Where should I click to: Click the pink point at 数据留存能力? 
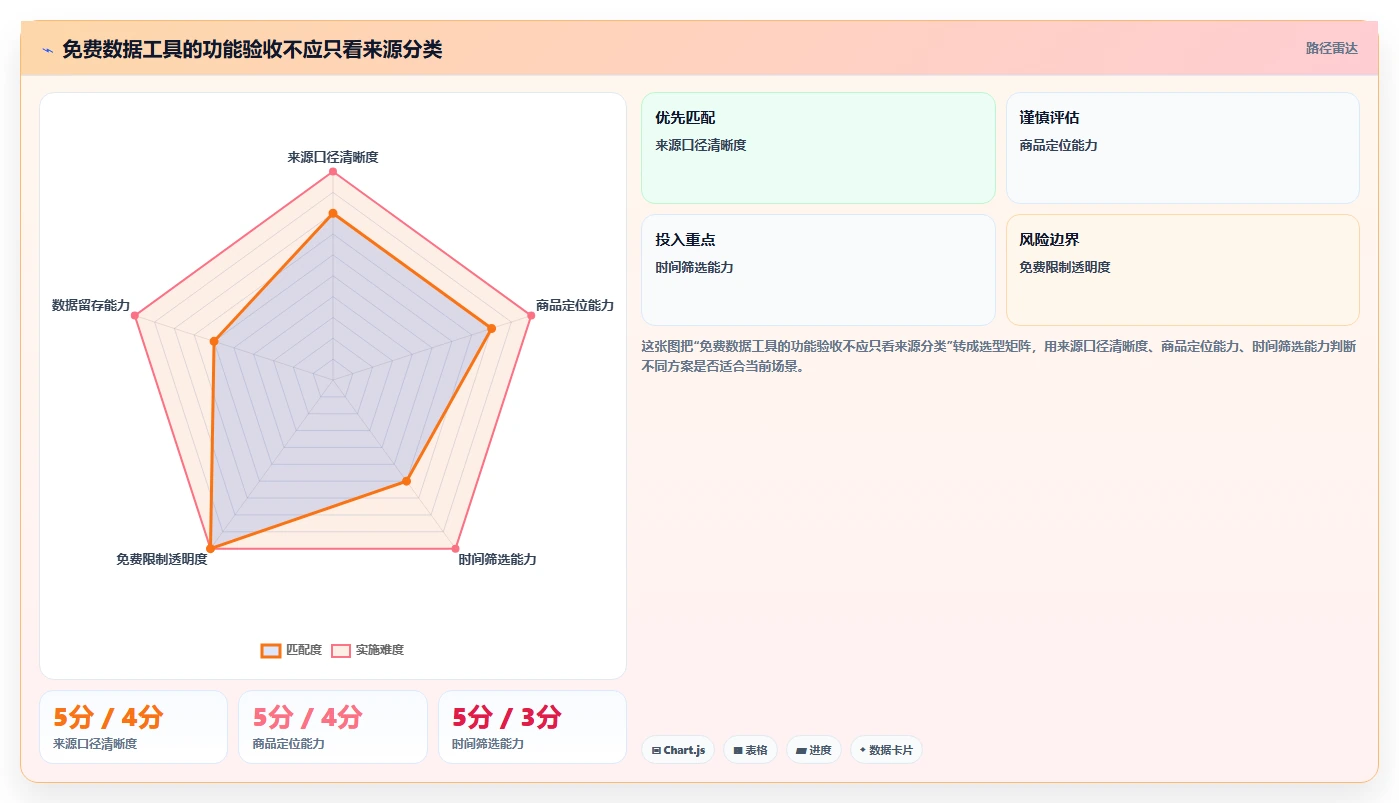[x=136, y=316]
